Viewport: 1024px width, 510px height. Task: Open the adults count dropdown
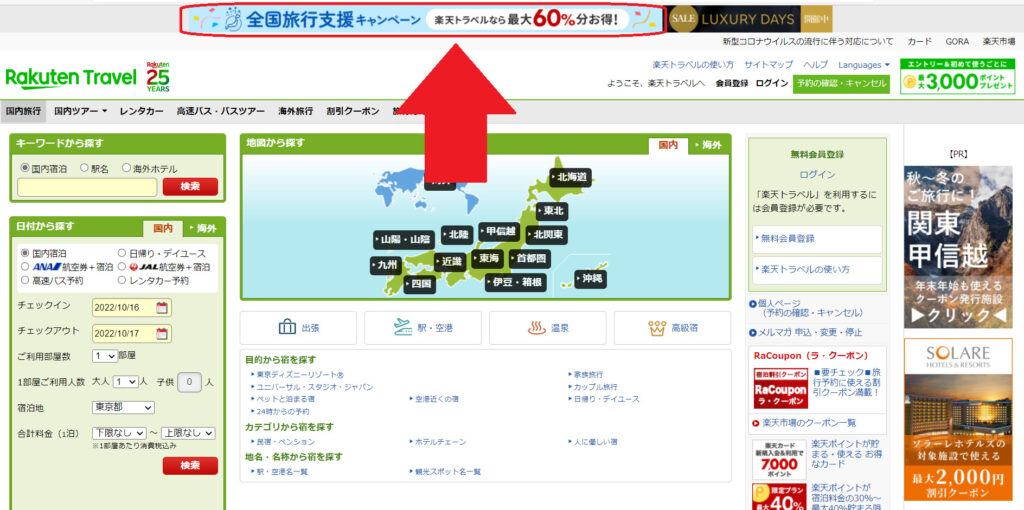(125, 382)
